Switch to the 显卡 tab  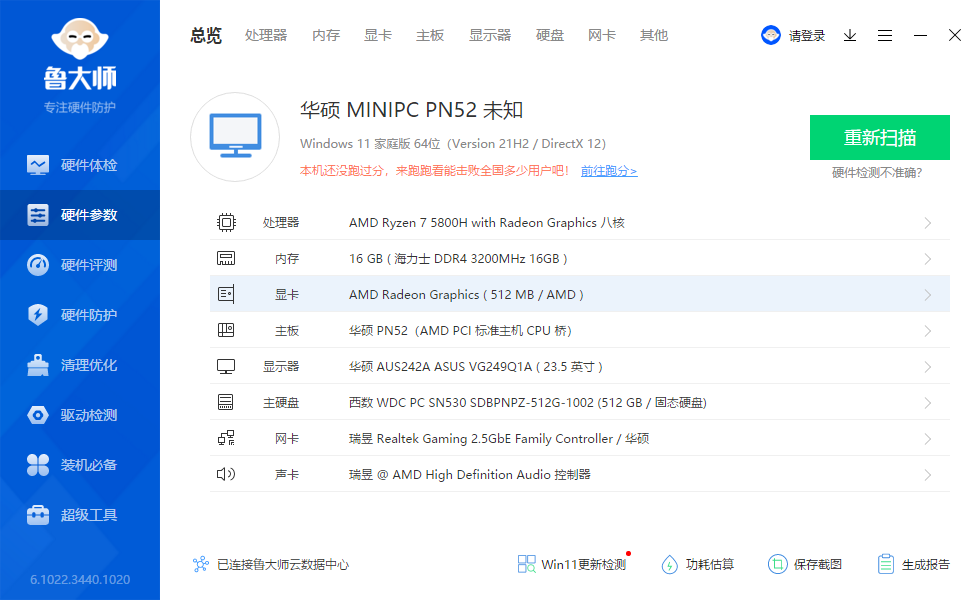(x=377, y=34)
